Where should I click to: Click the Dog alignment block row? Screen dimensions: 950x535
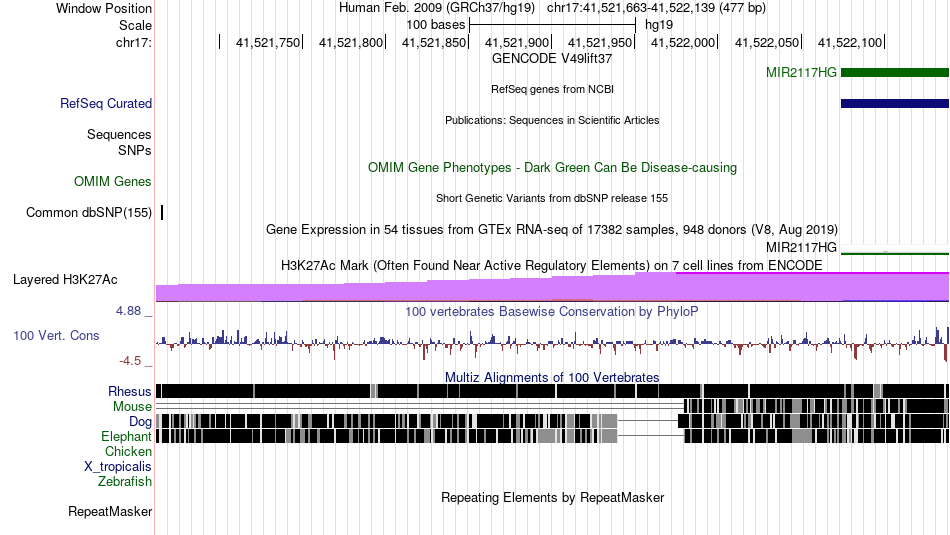(553, 421)
